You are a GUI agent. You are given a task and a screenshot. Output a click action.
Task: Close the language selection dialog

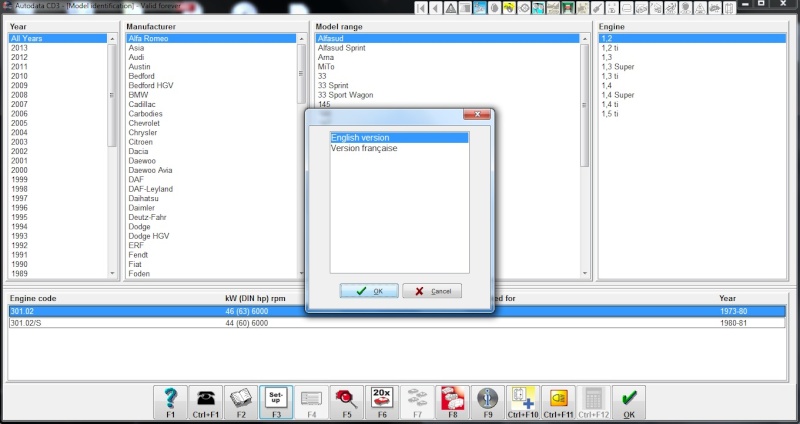pos(477,114)
